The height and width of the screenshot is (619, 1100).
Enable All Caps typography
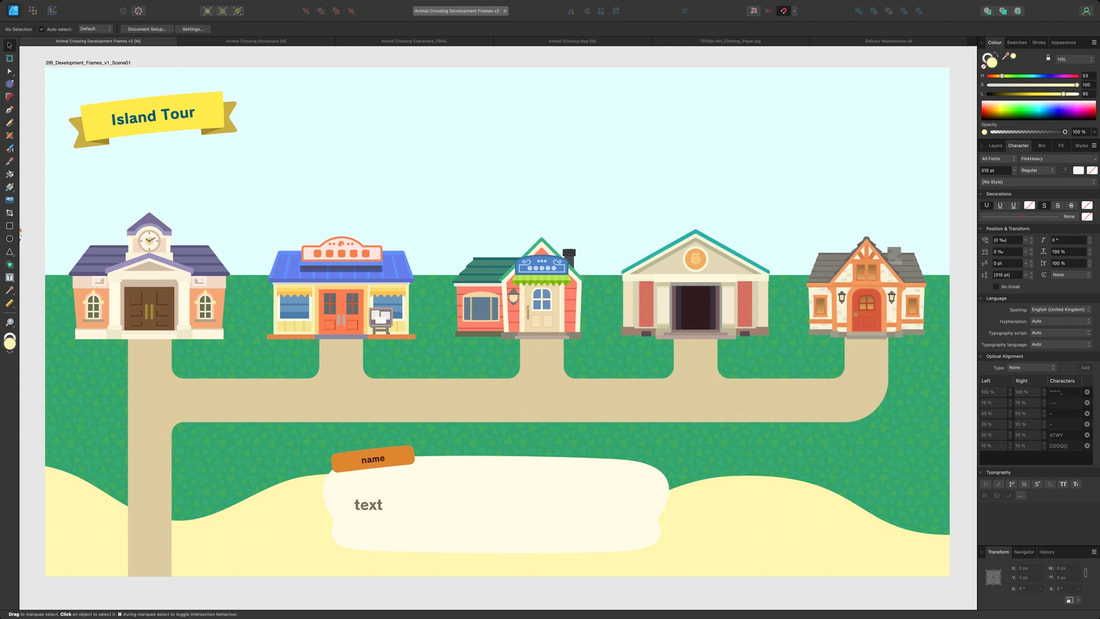point(1063,484)
